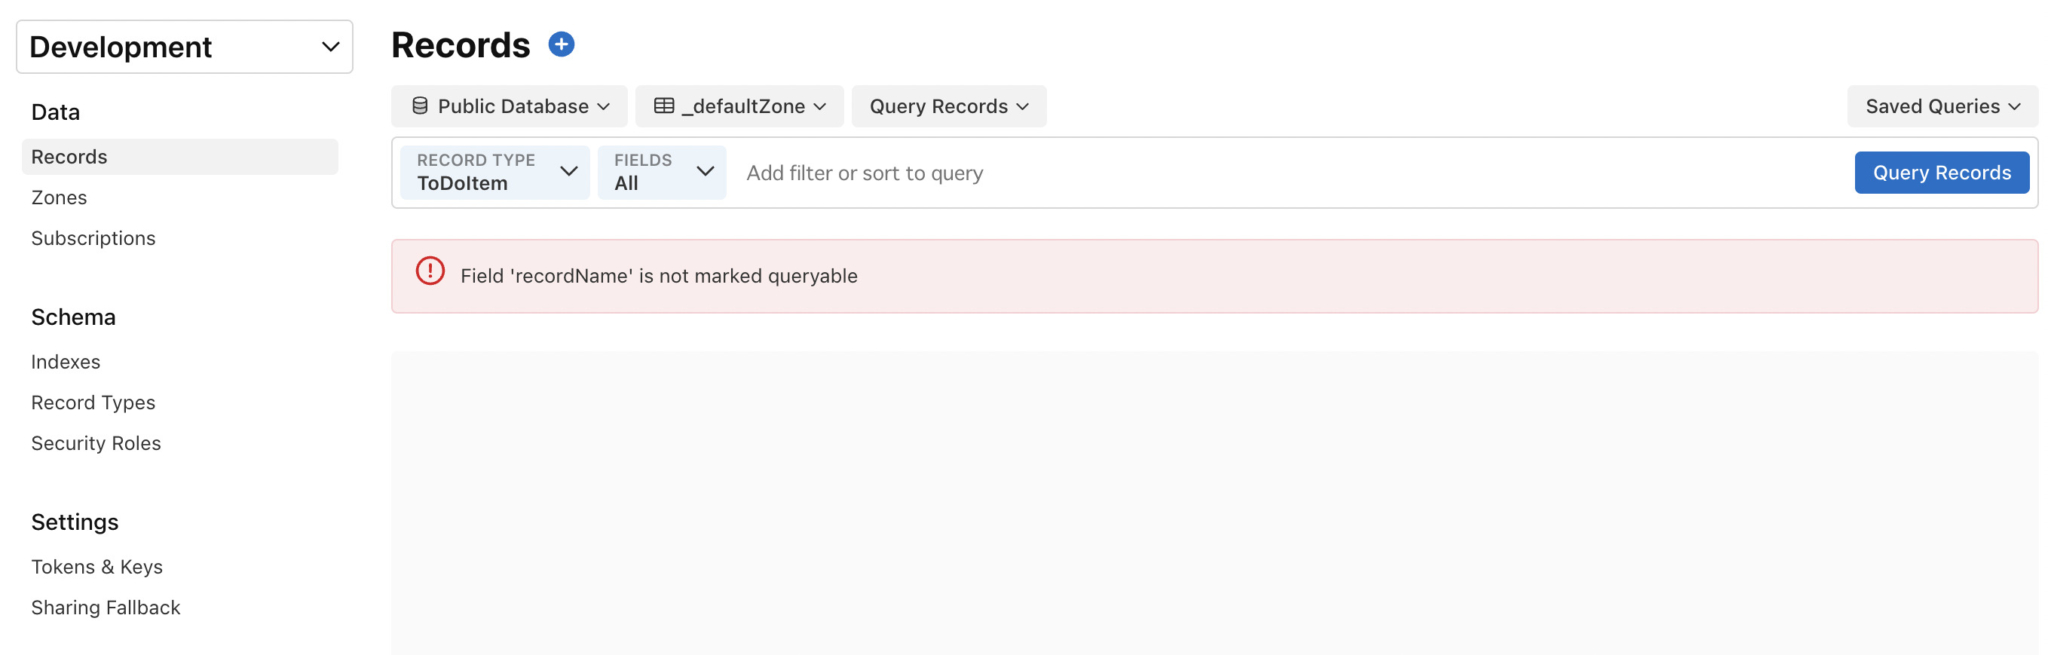Click the database cylinder icon
The height and width of the screenshot is (655, 2048).
[420, 106]
